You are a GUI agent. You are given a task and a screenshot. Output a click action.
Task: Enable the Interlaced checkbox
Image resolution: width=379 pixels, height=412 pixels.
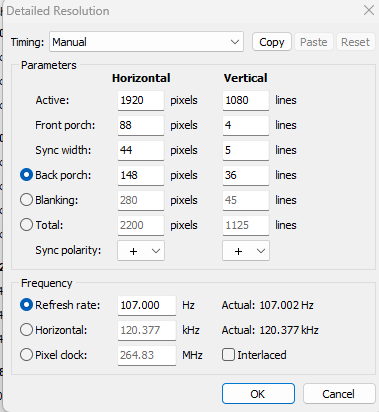[x=228, y=355]
